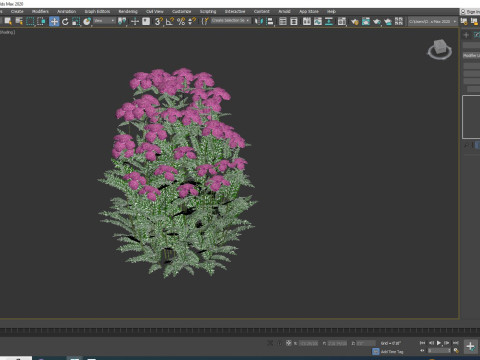Click Use Pivot Point Center icon
Image resolution: width=480 pixels, height=360 pixels.
pyautogui.click(x=122, y=21)
